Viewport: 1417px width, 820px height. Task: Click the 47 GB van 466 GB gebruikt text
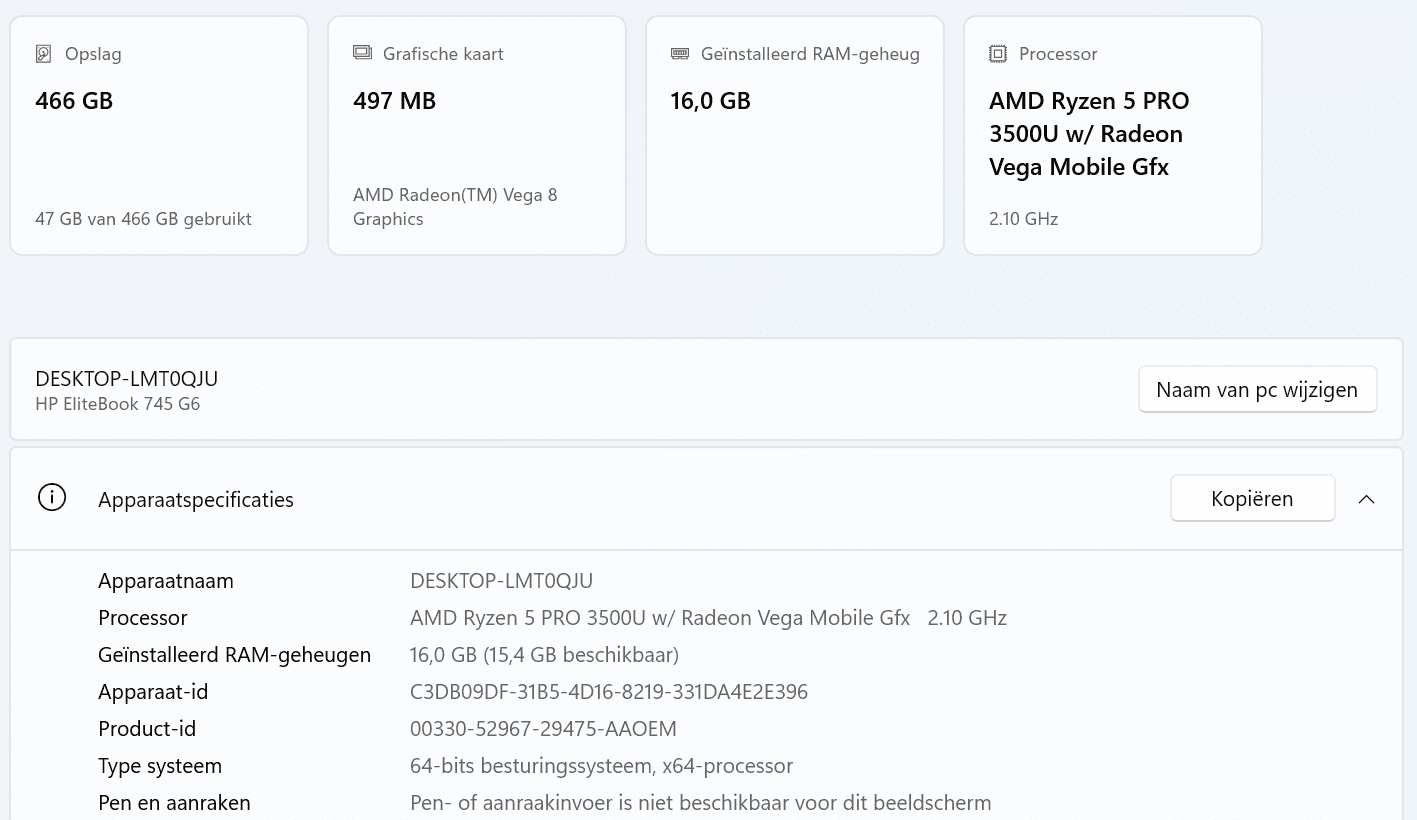[143, 219]
